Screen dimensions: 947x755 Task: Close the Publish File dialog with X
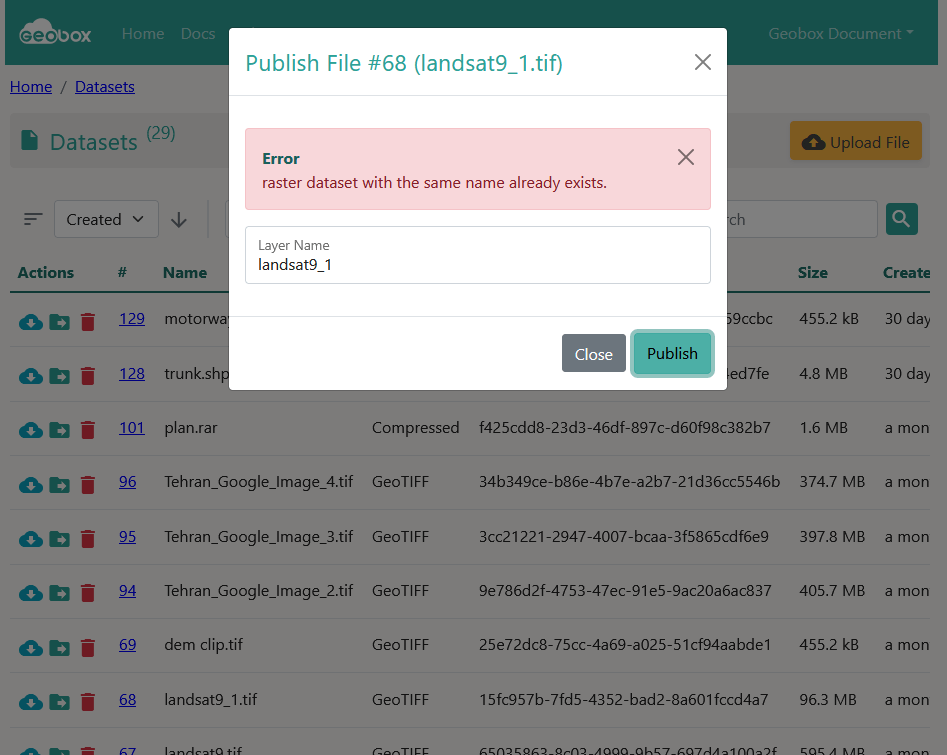click(x=702, y=63)
